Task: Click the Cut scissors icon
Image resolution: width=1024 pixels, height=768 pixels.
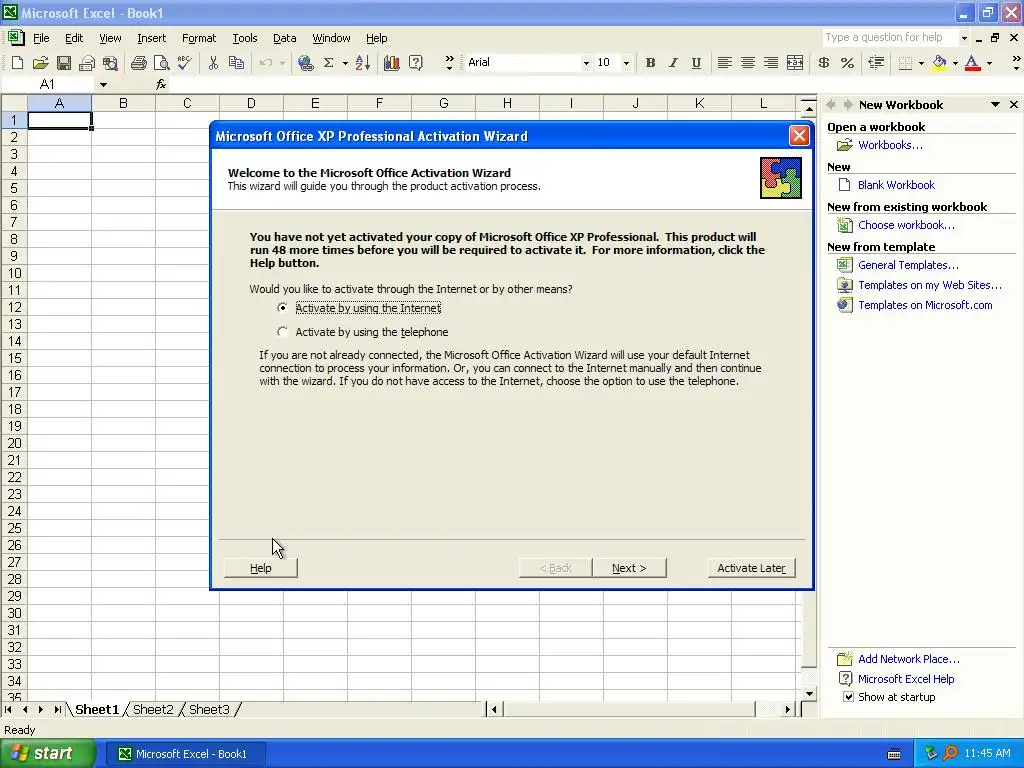Action: click(x=213, y=63)
